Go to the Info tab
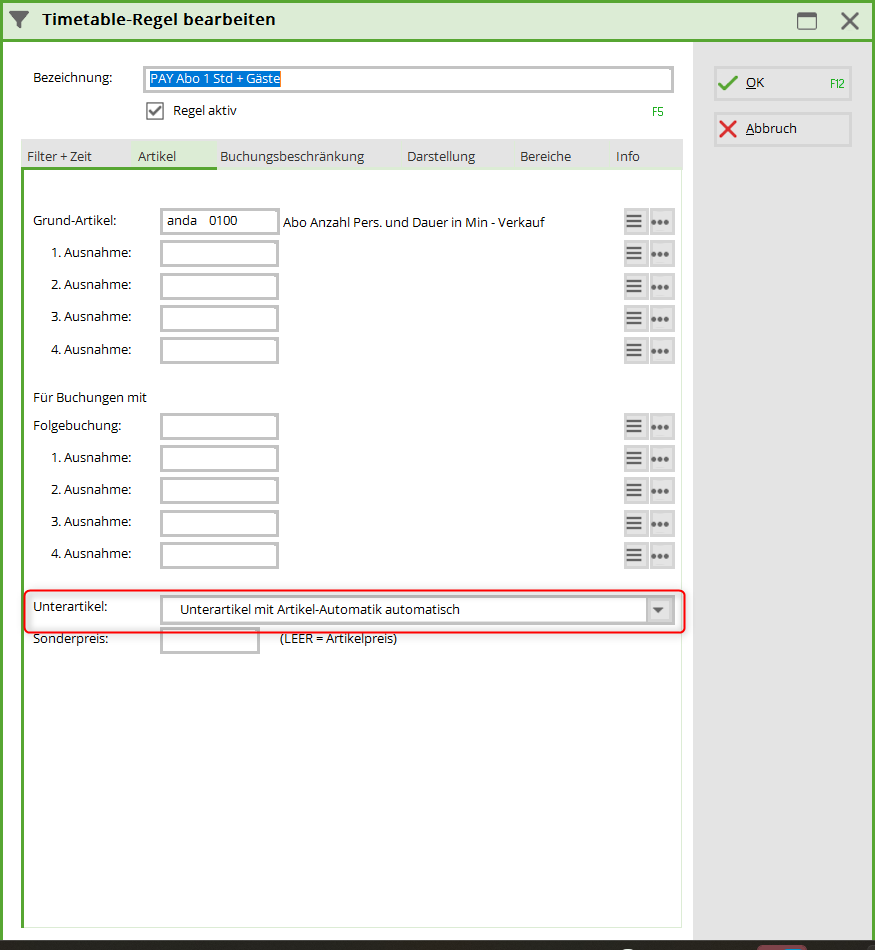Screen dimensions: 875x950 [628, 156]
